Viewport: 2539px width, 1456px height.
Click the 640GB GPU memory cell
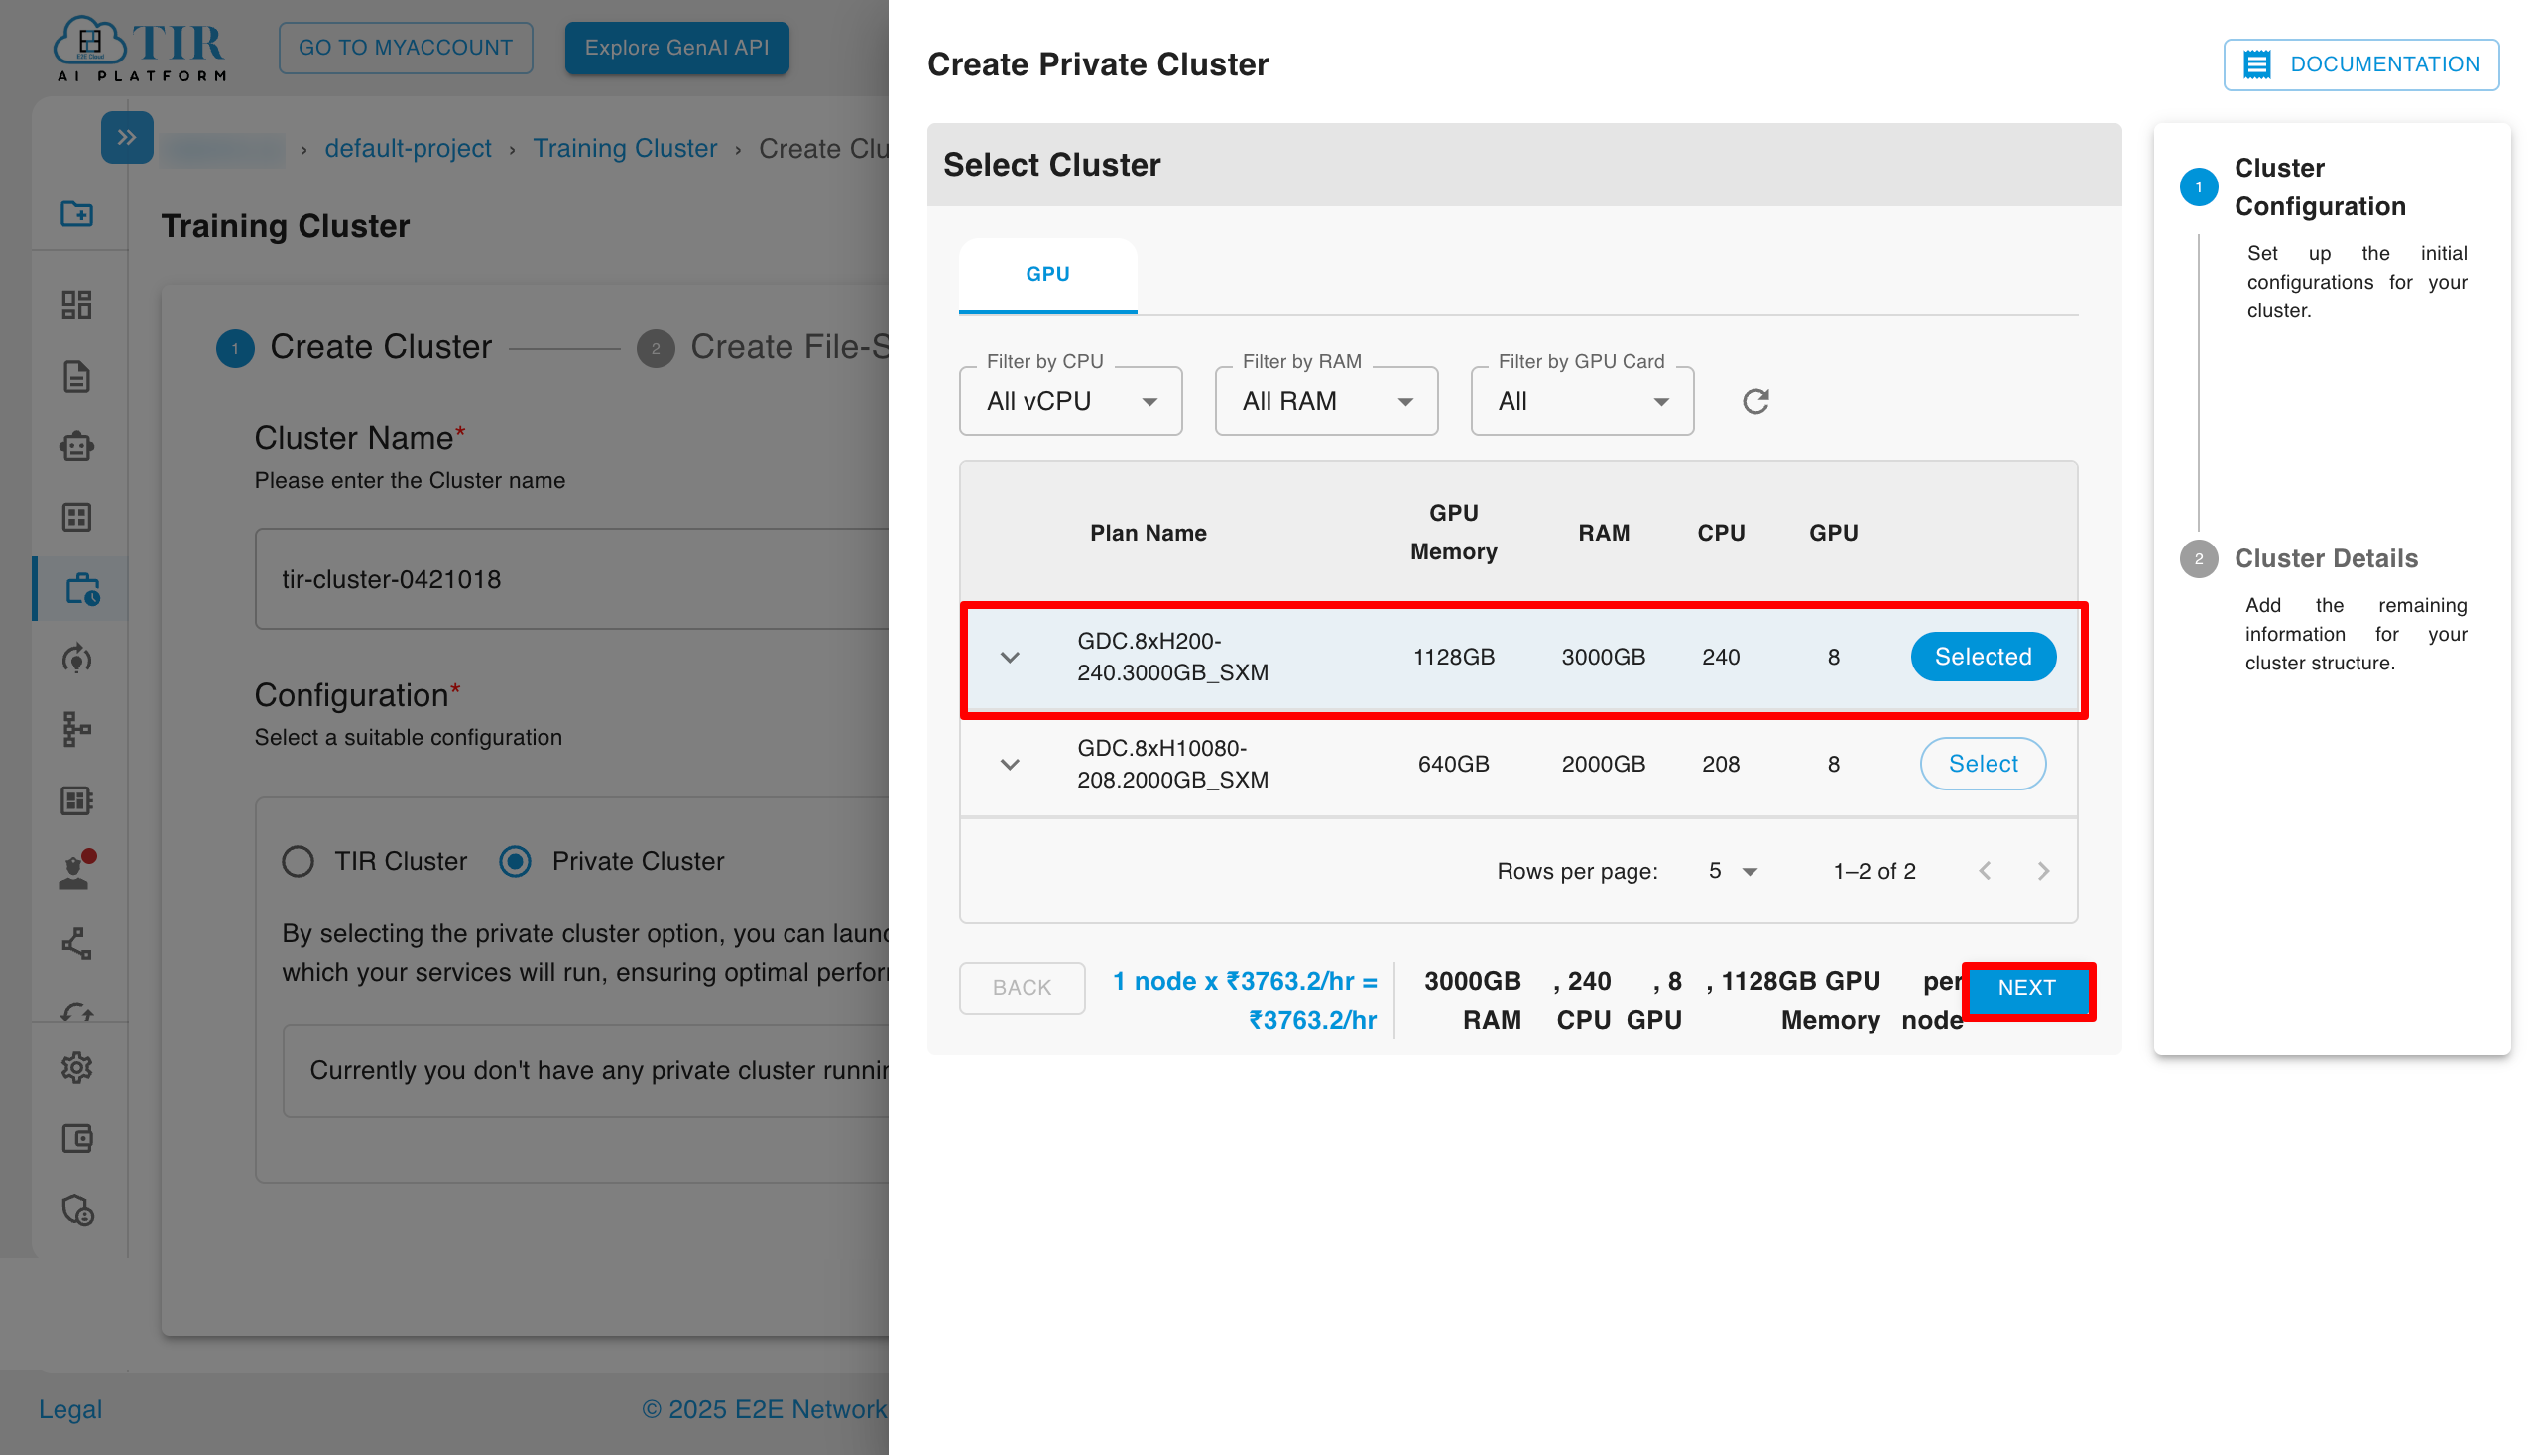[x=1453, y=764]
